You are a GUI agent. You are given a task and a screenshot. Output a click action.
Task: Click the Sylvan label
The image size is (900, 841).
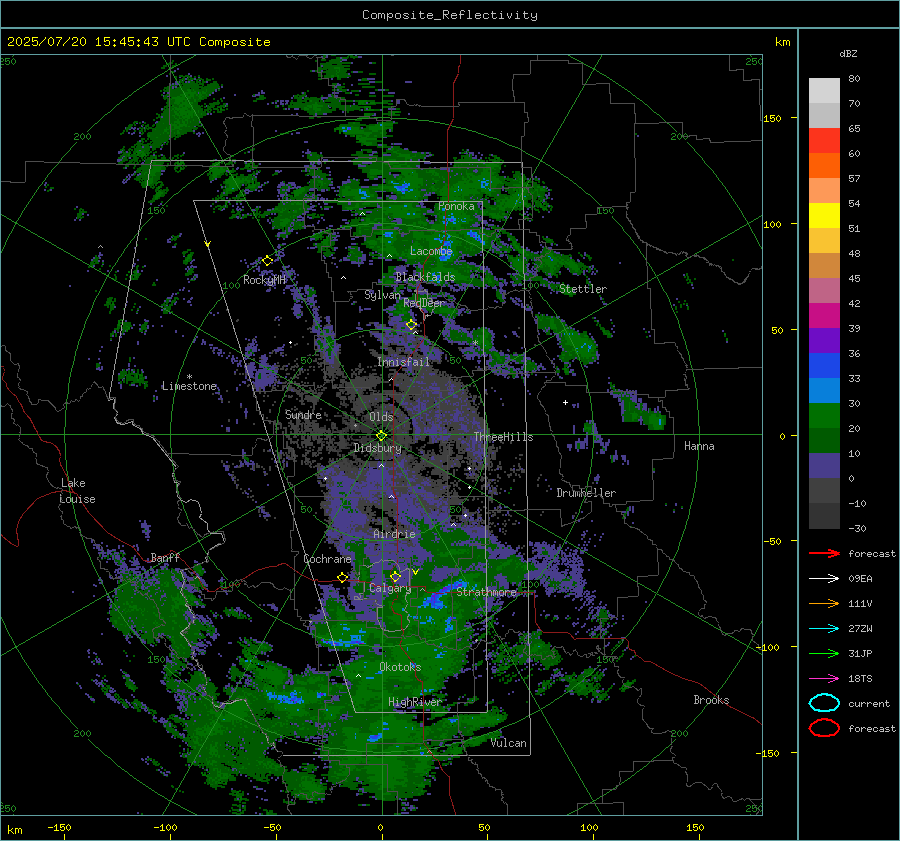click(382, 295)
